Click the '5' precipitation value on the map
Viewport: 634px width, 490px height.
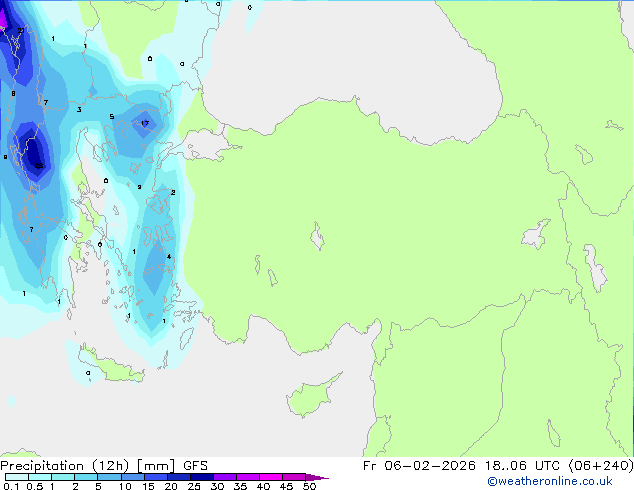(112, 117)
